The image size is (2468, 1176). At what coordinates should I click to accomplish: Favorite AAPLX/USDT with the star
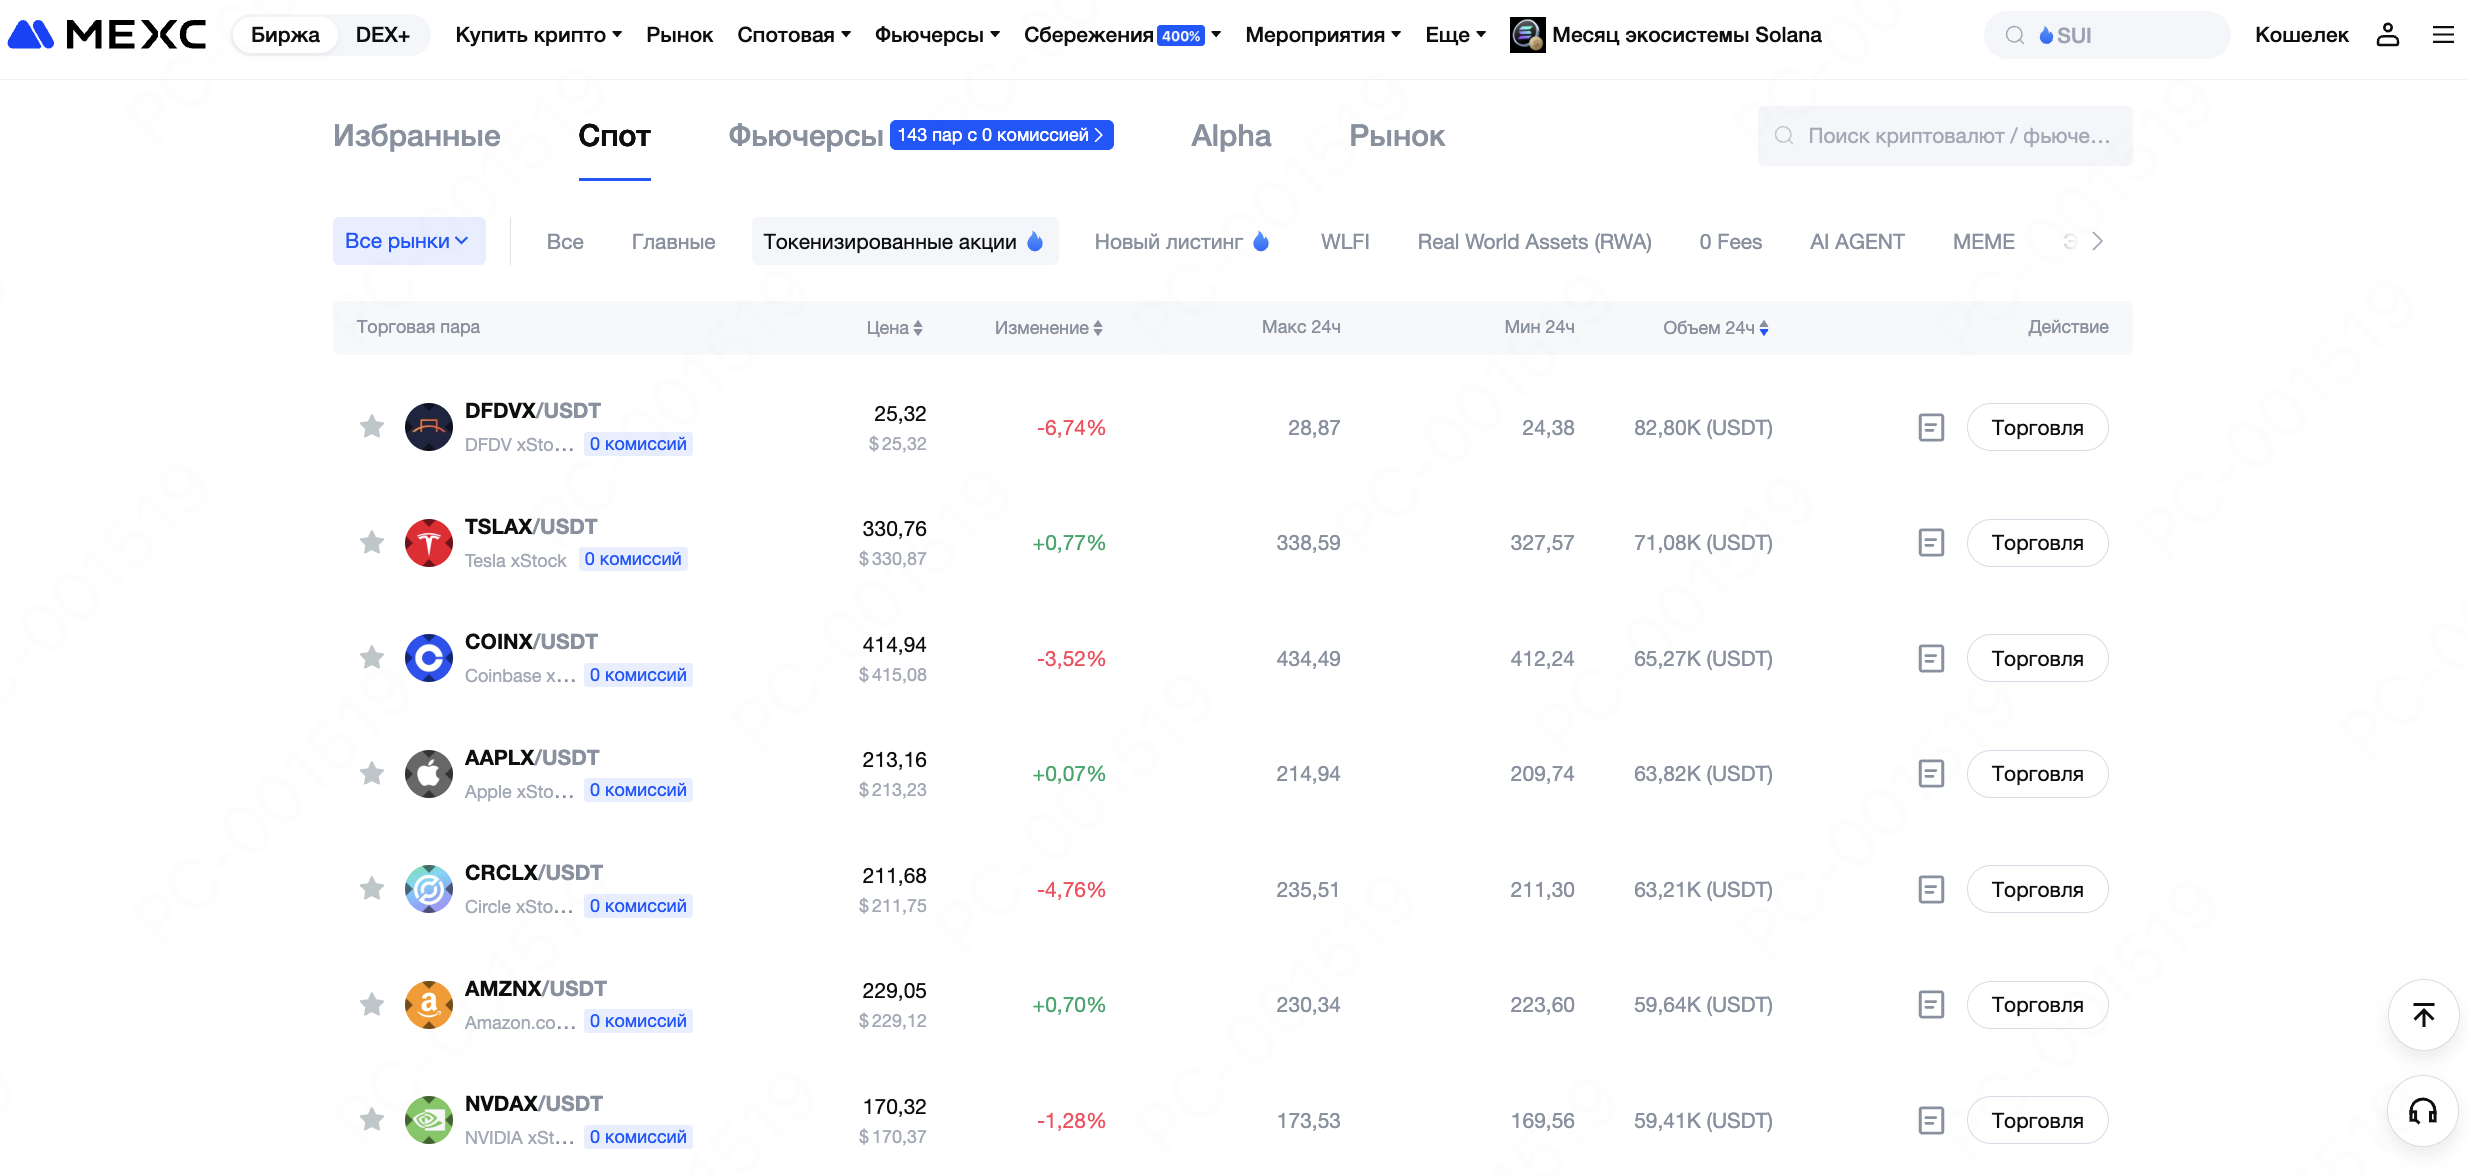[372, 774]
